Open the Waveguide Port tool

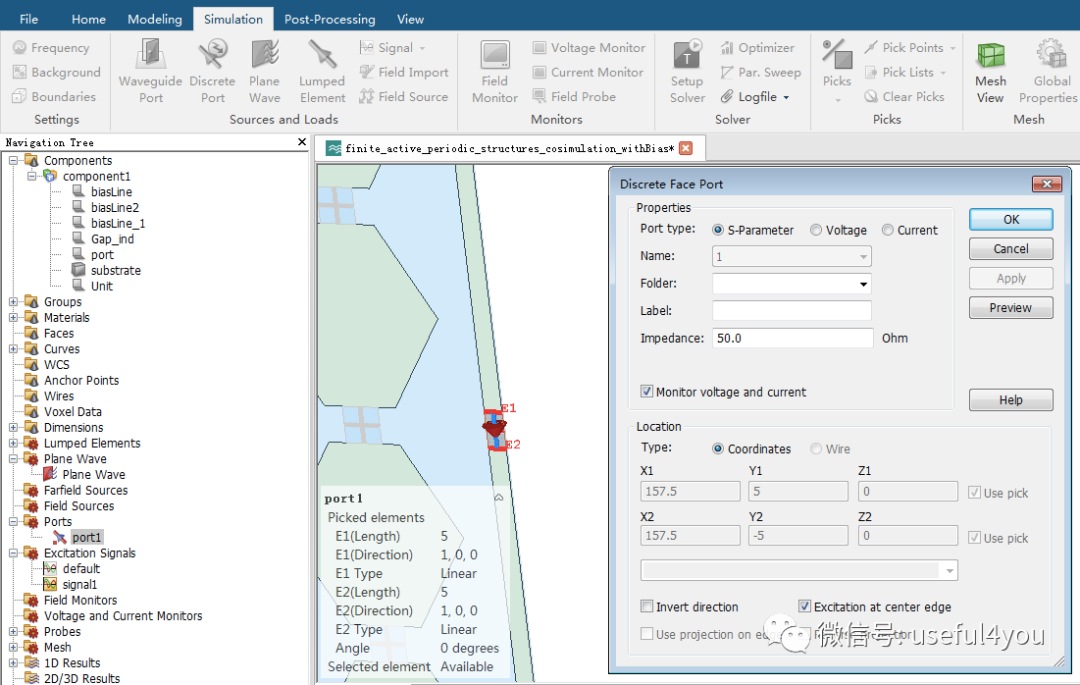pyautogui.click(x=150, y=72)
